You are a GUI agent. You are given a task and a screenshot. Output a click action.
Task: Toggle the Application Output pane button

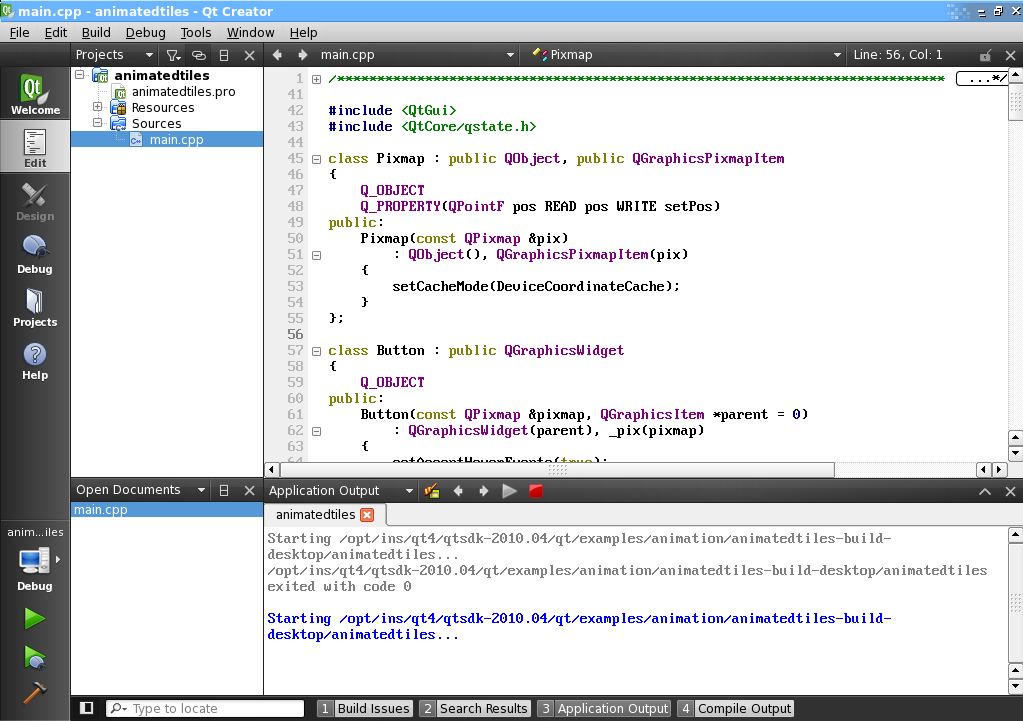(x=604, y=709)
